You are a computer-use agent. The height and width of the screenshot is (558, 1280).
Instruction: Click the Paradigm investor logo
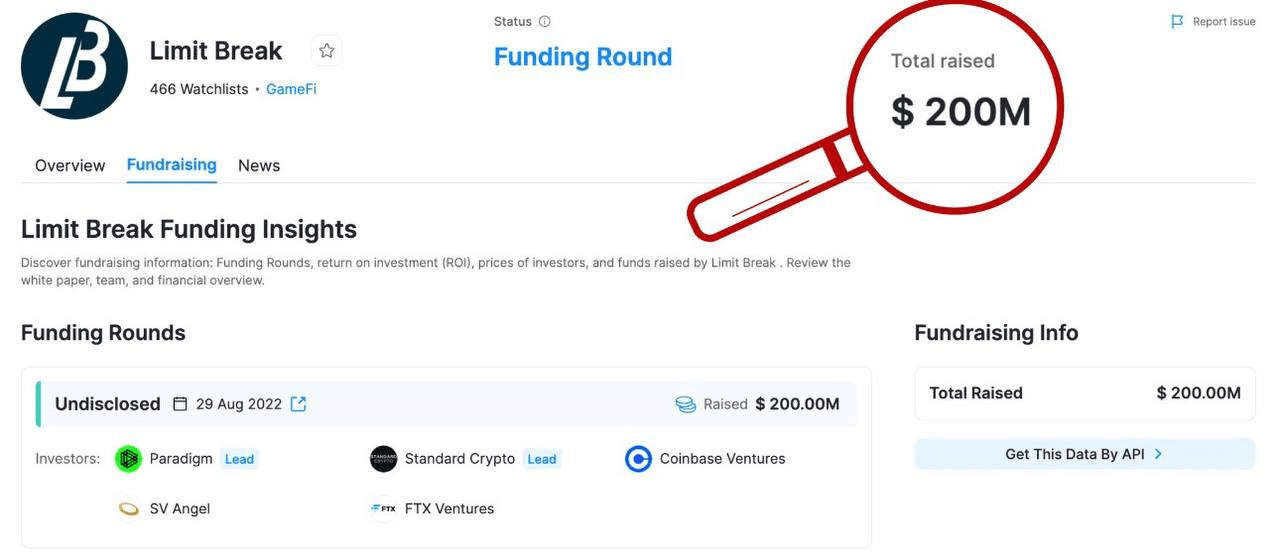129,459
